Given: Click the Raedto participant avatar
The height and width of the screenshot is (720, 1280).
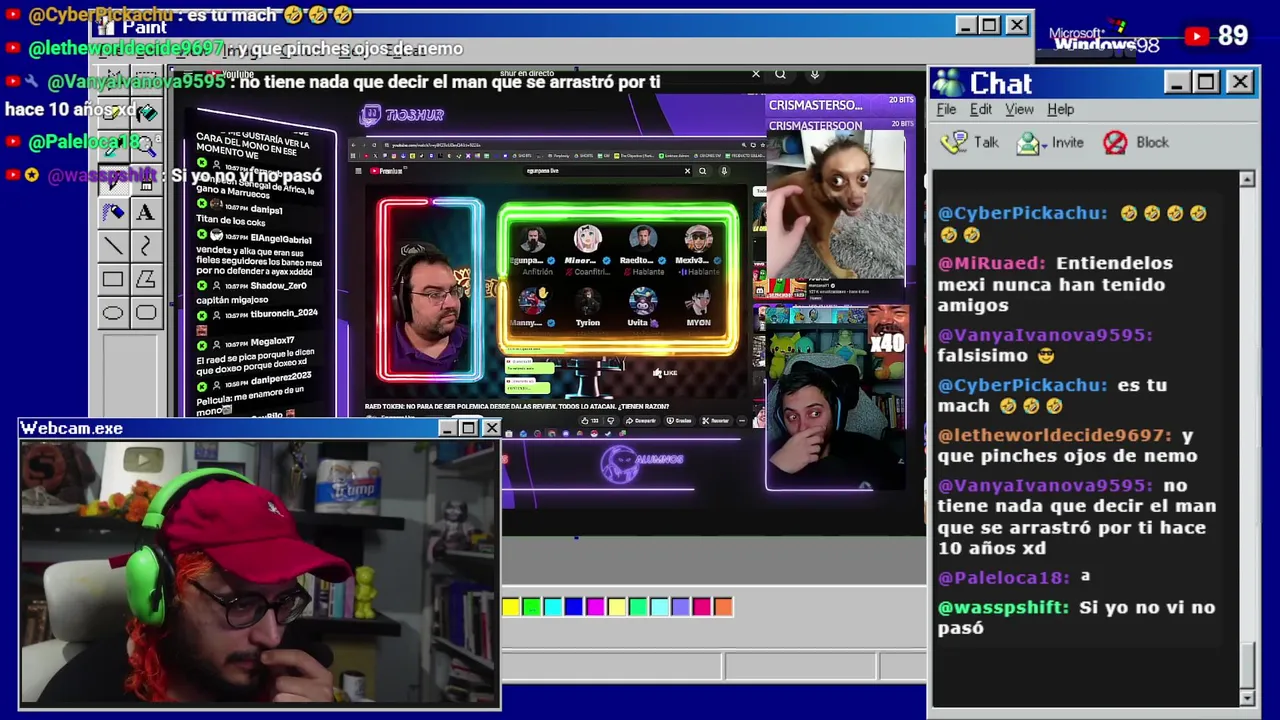Looking at the screenshot, I should [x=642, y=241].
